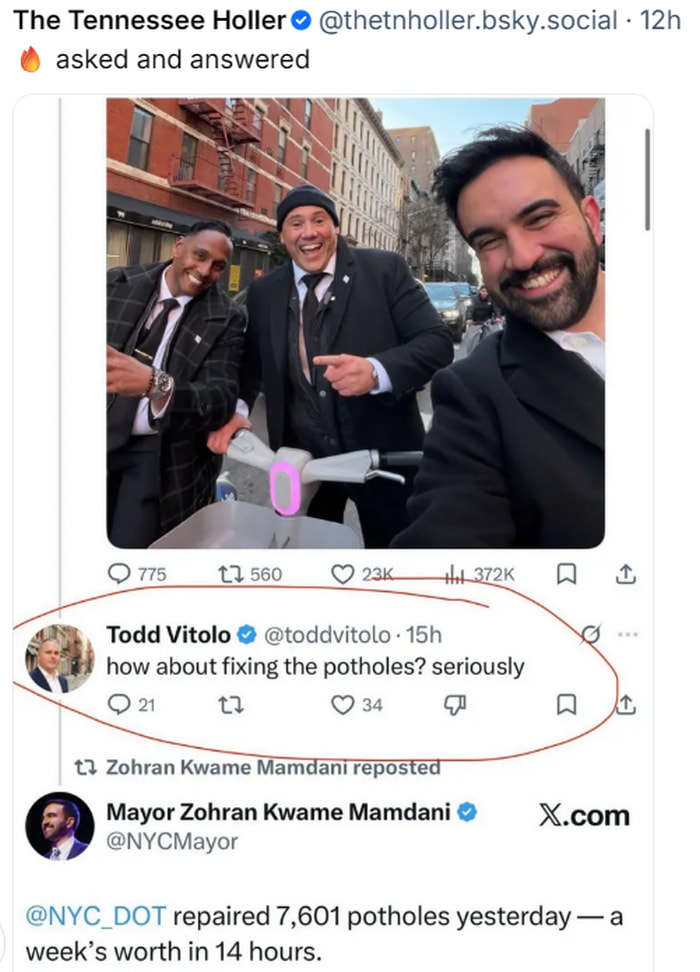Click the reply icon showing 775 comments

click(120, 573)
